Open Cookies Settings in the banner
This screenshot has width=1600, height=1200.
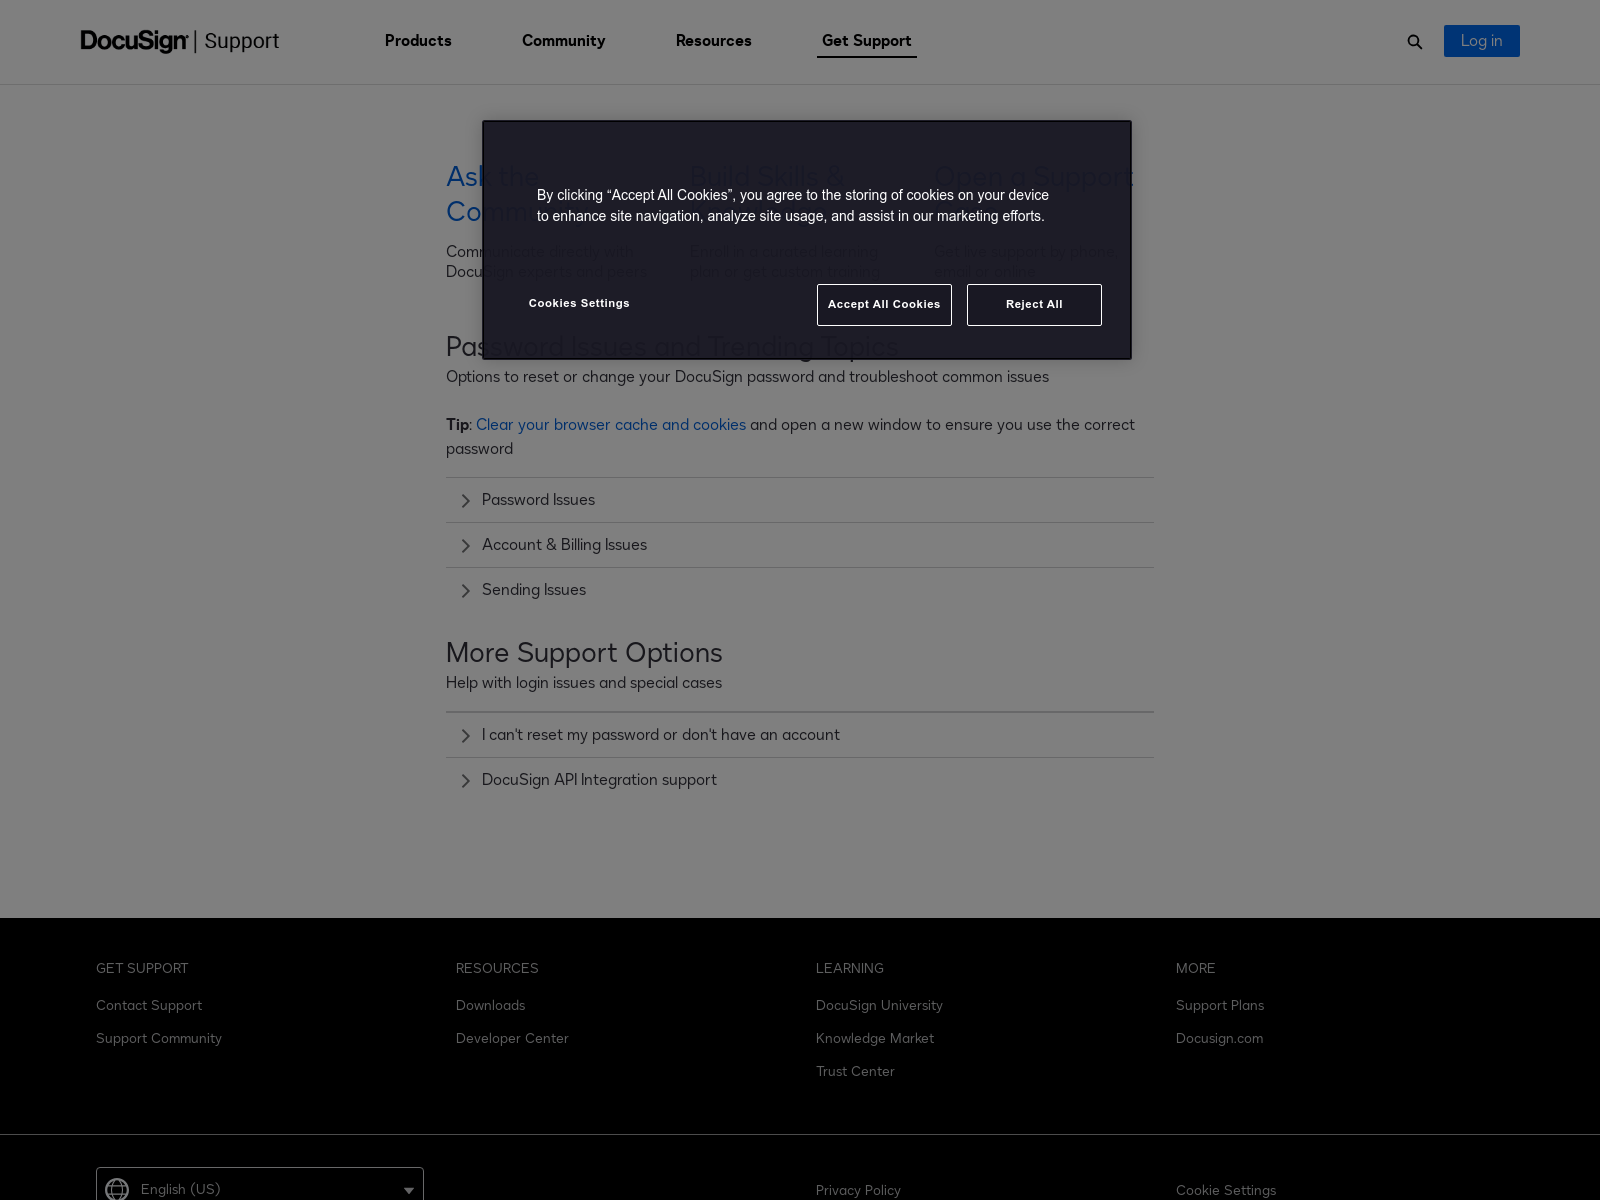[579, 303]
